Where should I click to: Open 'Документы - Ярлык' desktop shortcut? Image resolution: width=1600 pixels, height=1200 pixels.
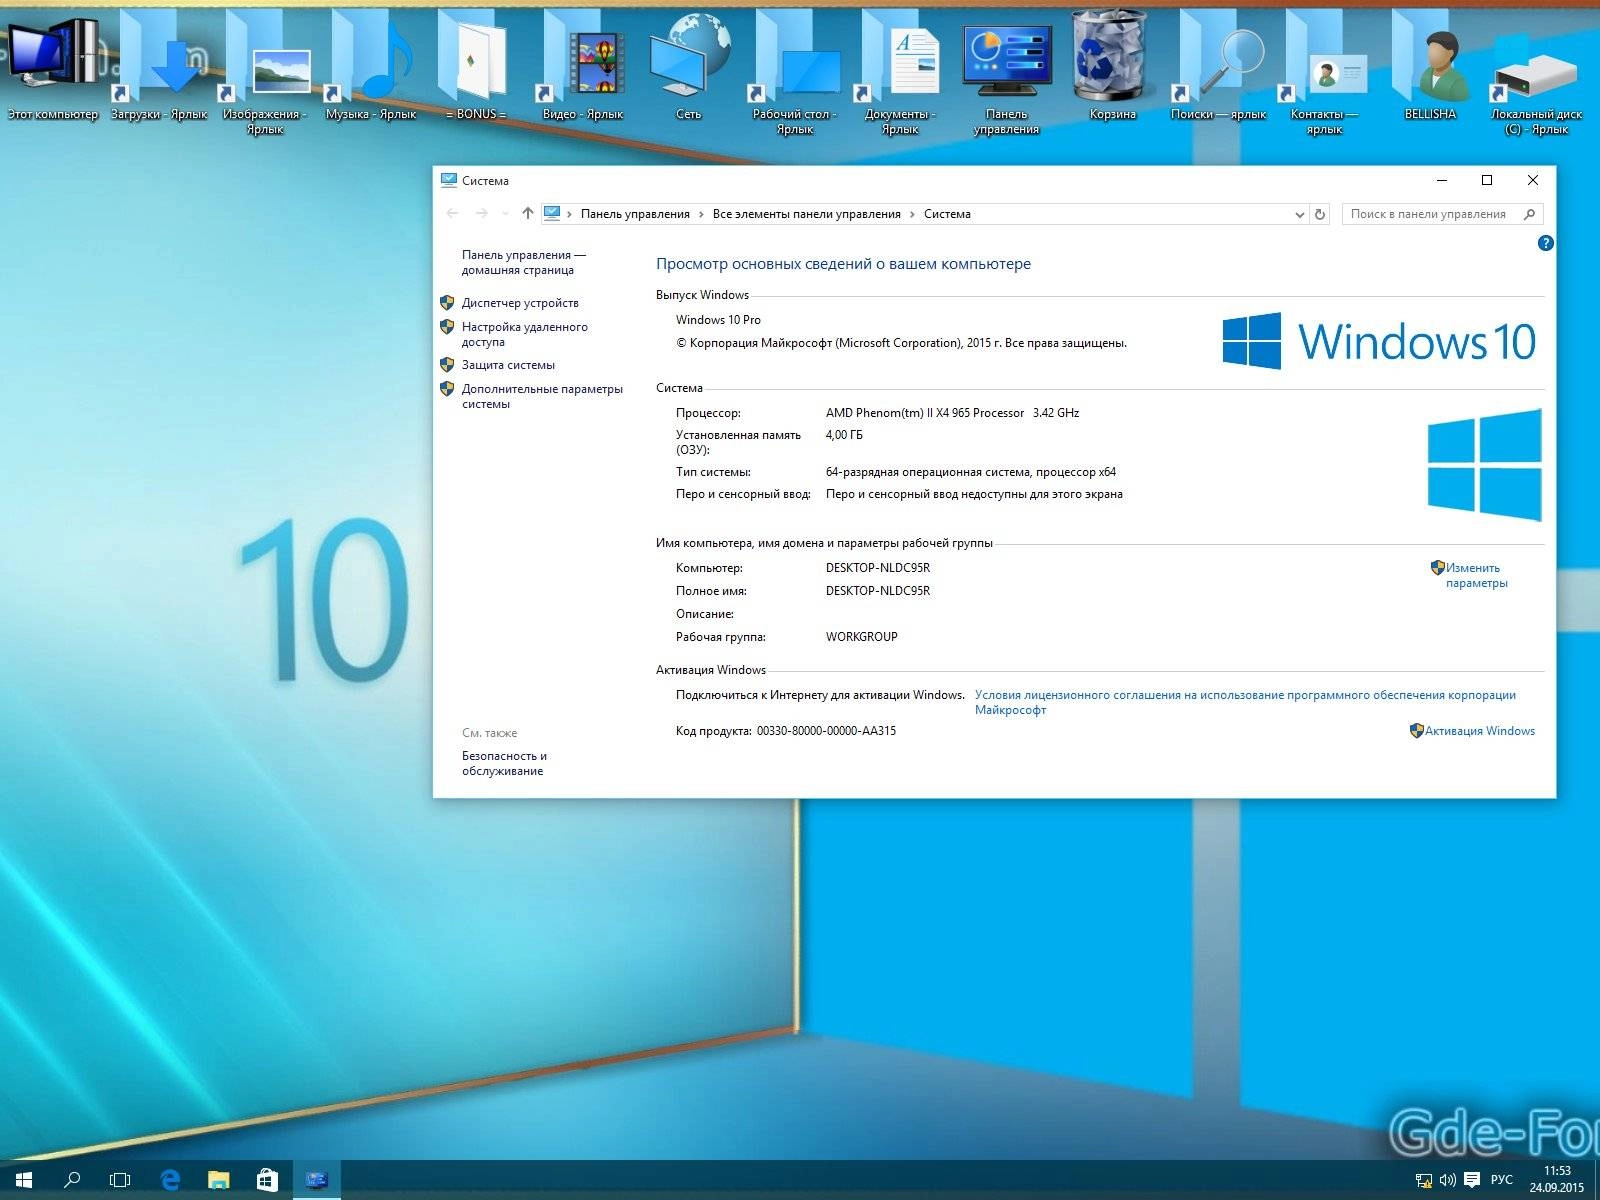[900, 72]
